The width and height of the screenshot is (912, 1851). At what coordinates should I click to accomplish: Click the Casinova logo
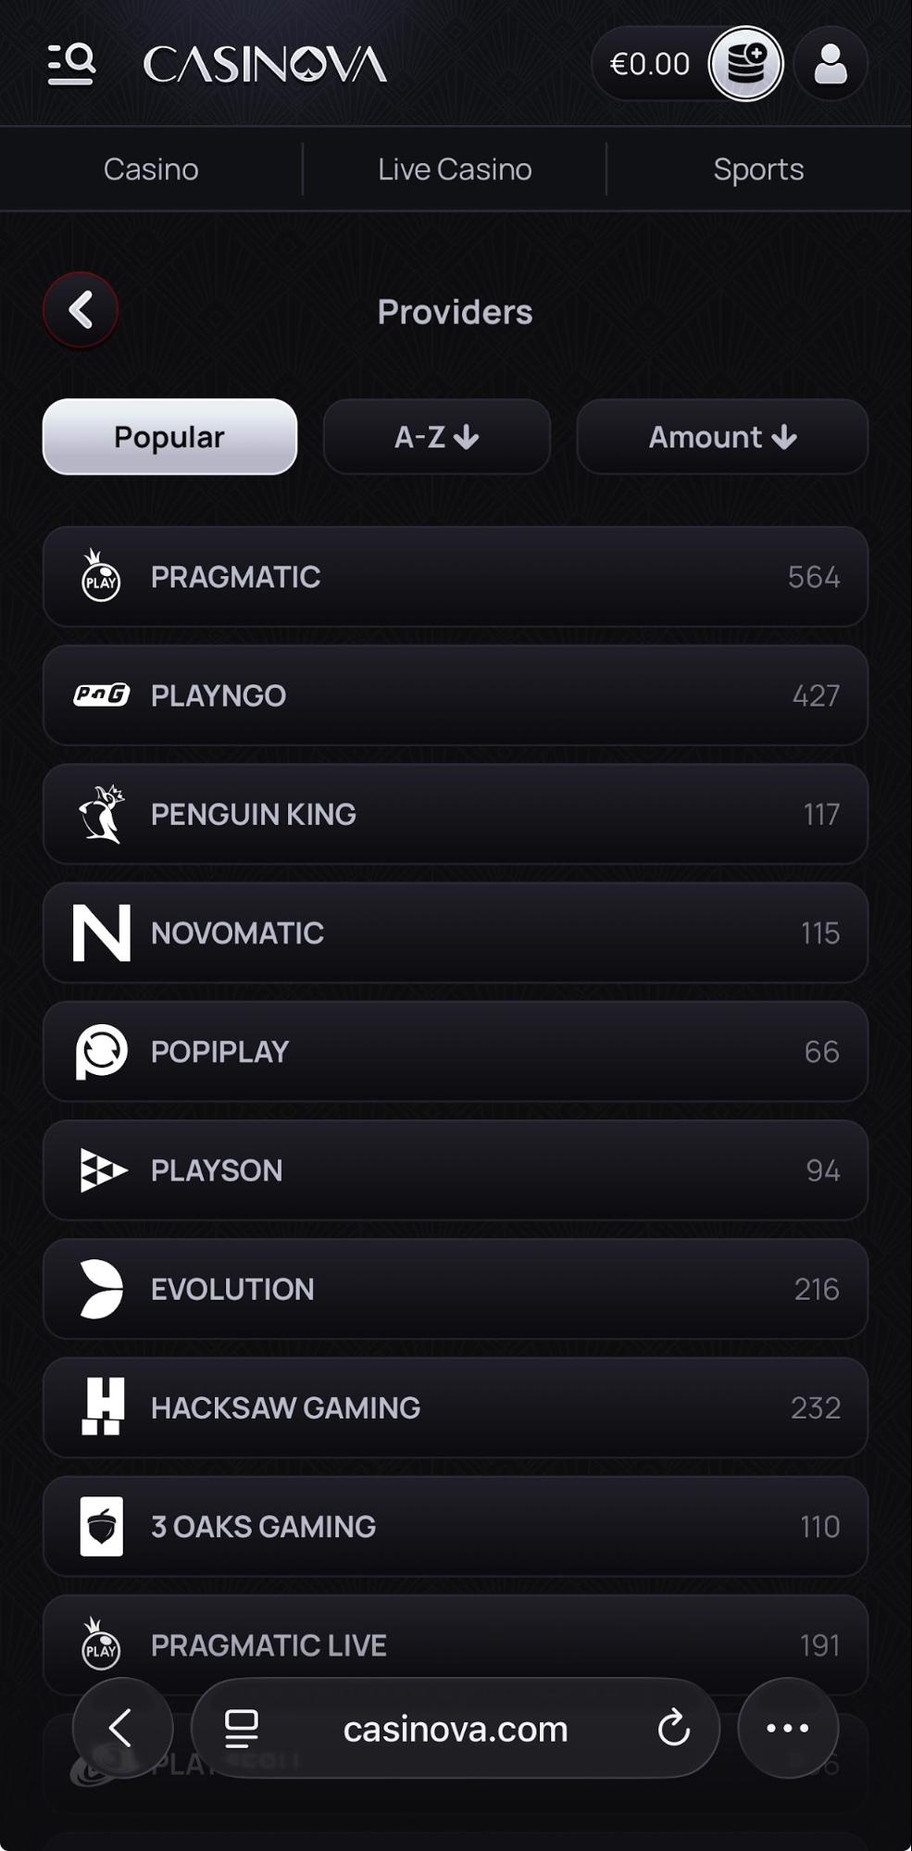click(x=265, y=65)
